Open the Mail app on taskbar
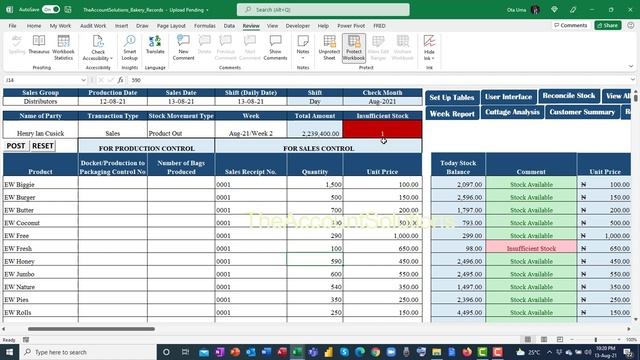Screen dimensions: 640x360 [x=204, y=352]
